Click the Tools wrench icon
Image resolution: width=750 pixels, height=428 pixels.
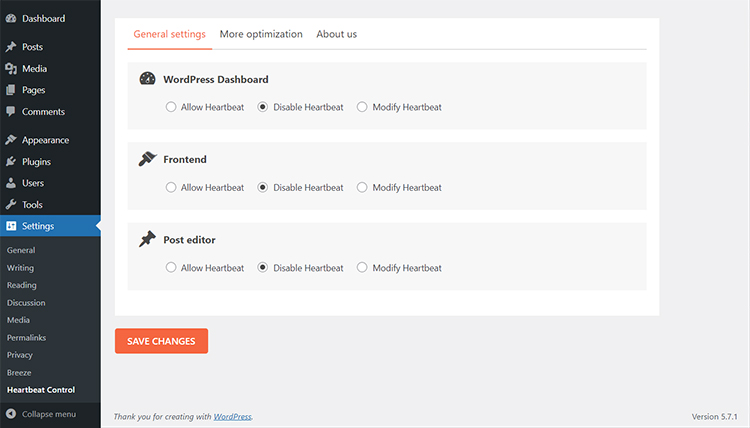pyautogui.click(x=10, y=205)
